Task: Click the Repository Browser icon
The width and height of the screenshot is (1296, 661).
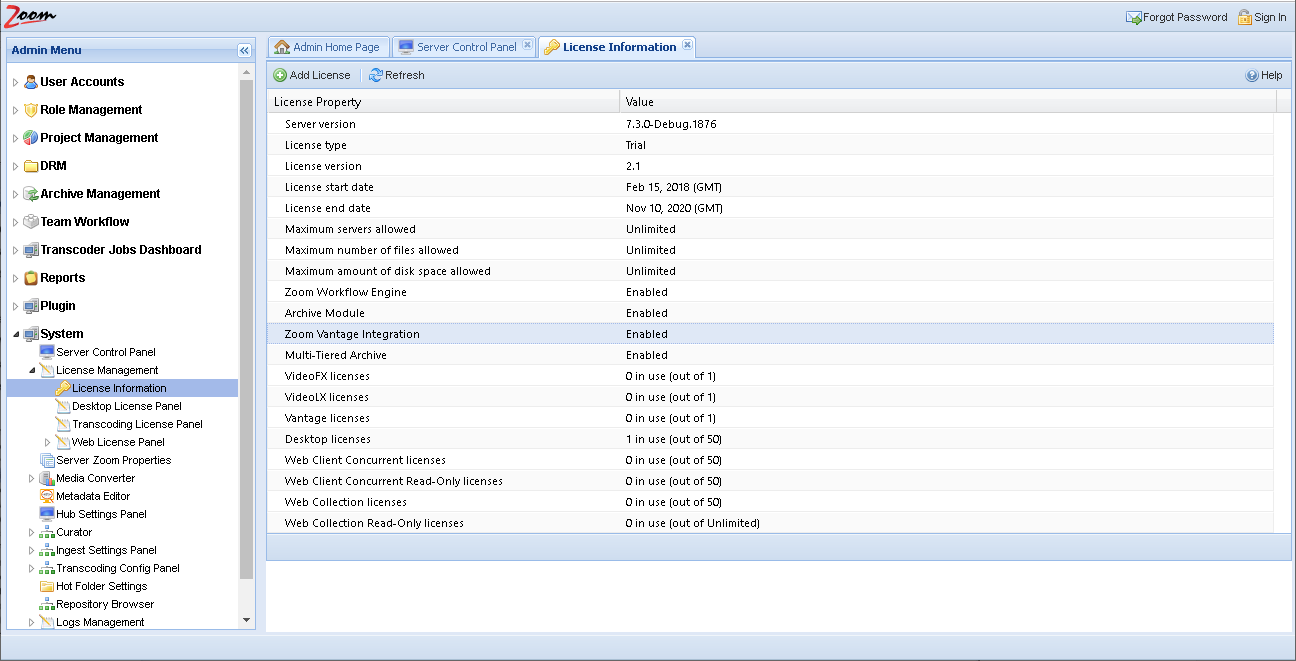Action: pyautogui.click(x=47, y=604)
